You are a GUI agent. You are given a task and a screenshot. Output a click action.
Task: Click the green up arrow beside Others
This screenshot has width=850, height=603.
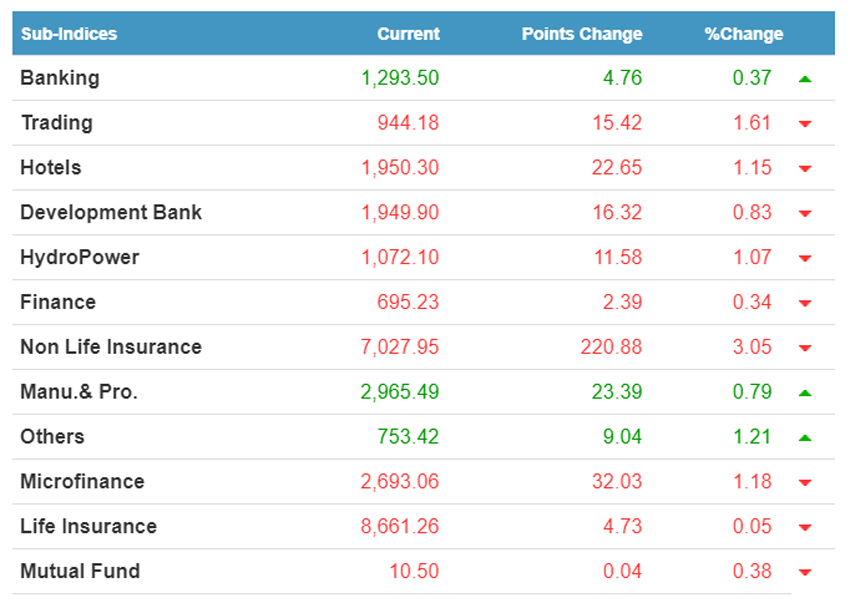[x=805, y=438]
